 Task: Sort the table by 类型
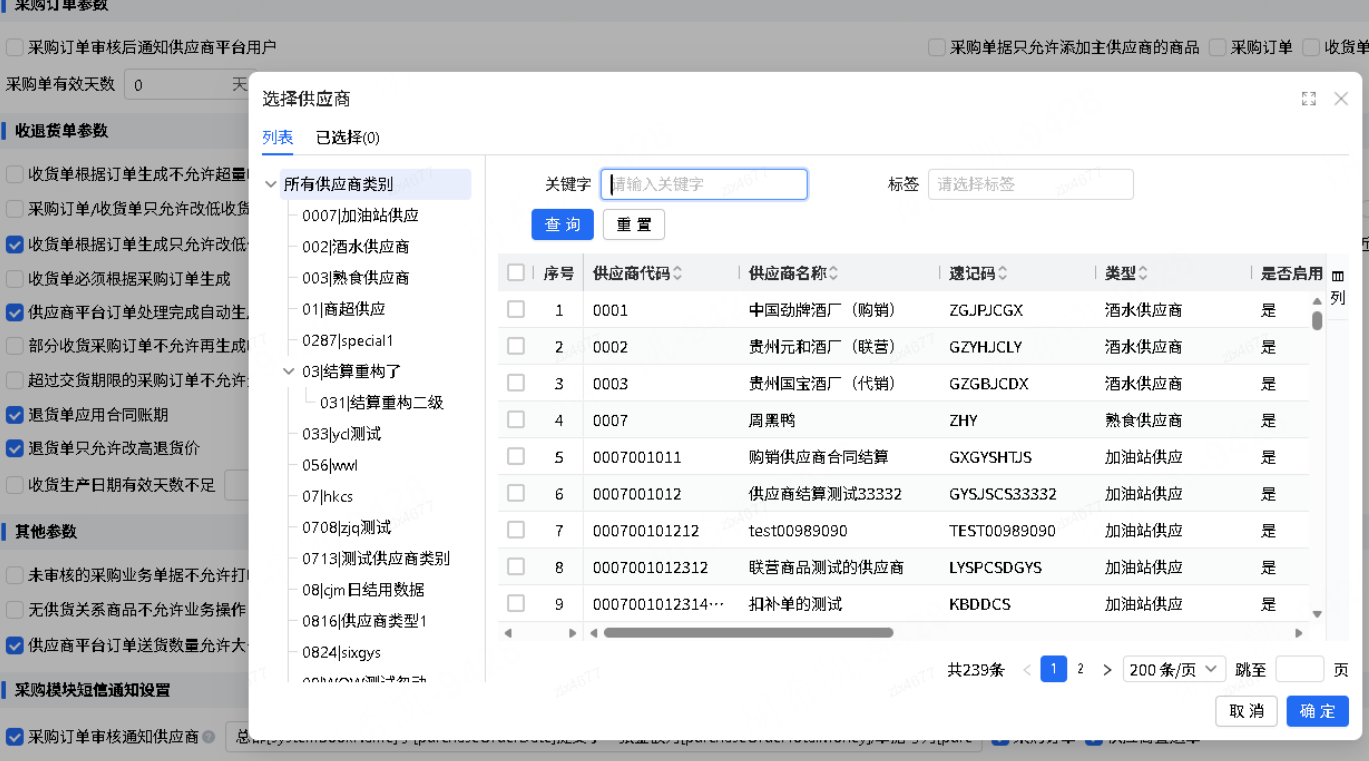(1143, 273)
